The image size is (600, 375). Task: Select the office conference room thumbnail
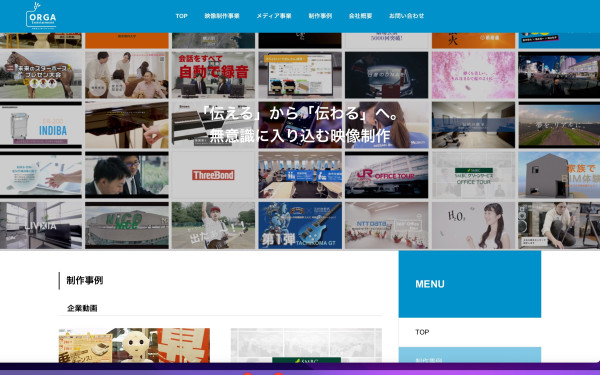click(473, 125)
